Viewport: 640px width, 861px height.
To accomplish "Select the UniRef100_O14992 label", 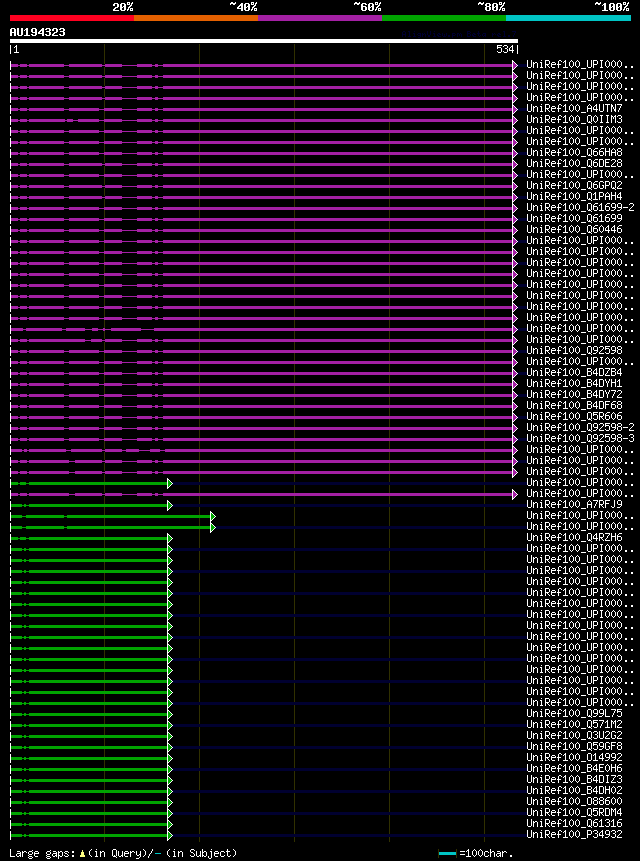I will point(574,758).
